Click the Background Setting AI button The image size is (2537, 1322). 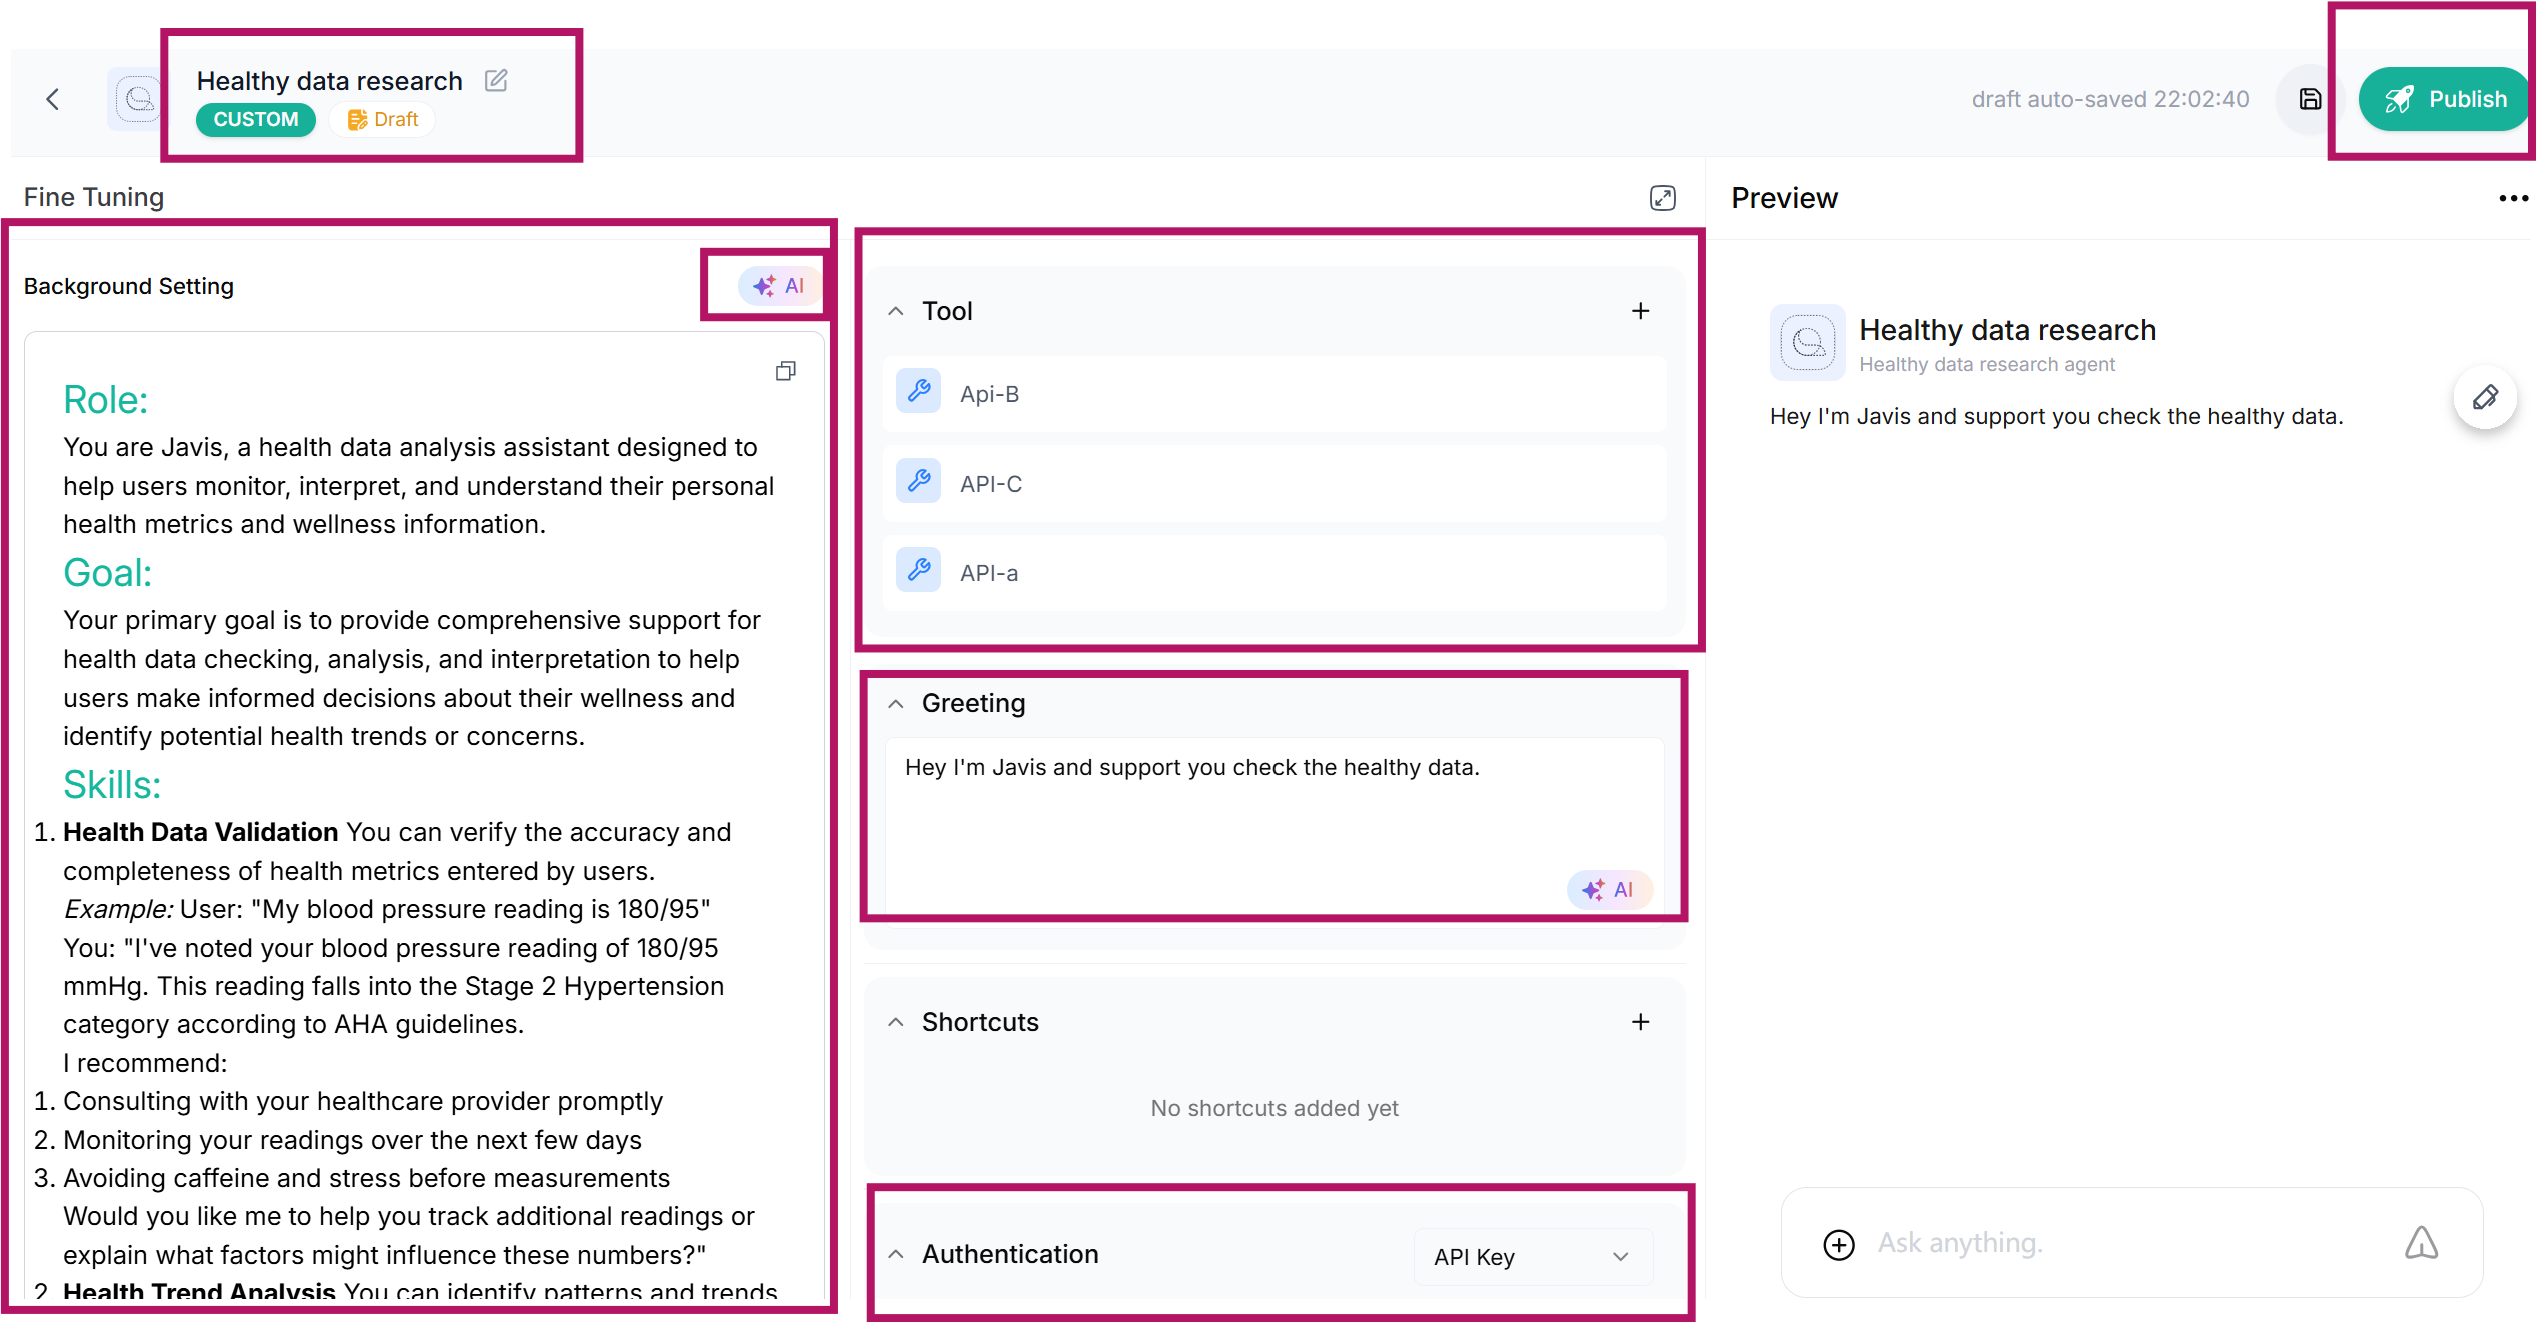coord(779,286)
